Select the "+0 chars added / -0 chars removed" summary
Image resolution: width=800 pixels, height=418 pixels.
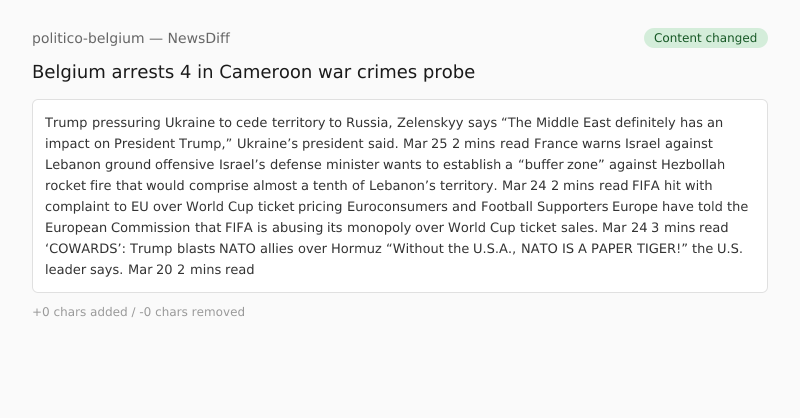tap(138, 312)
